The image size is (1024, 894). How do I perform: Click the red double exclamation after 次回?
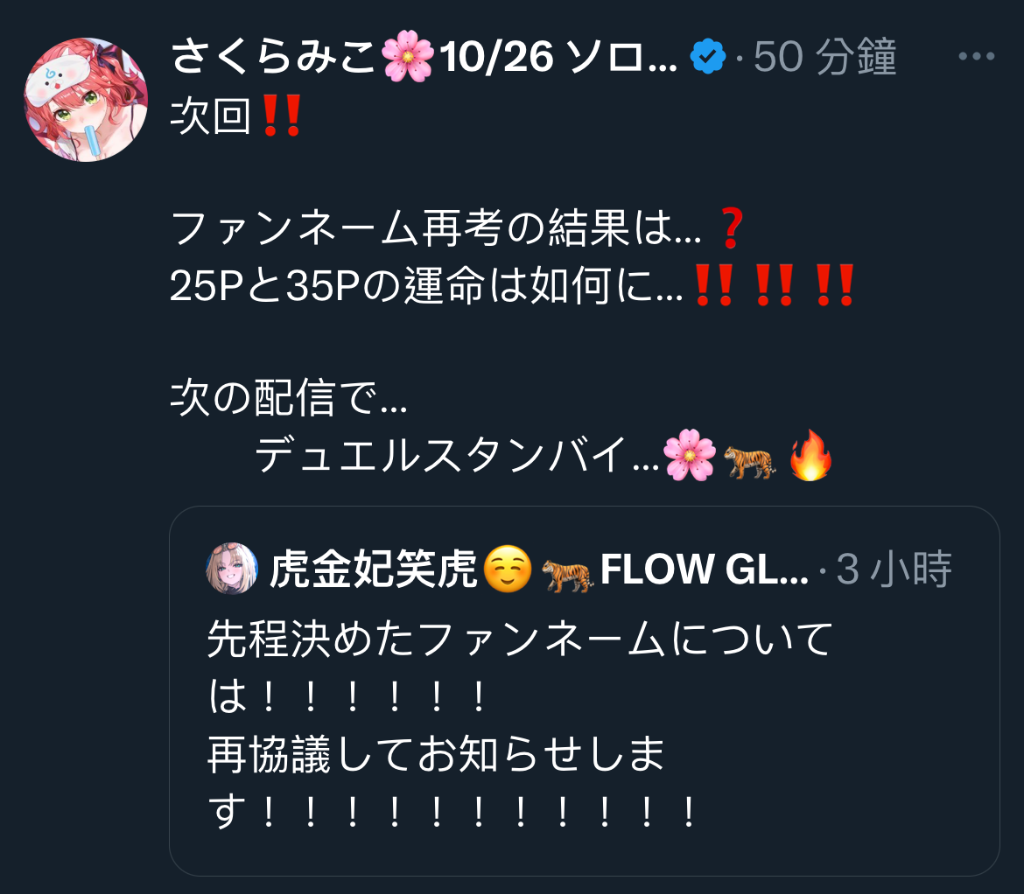[x=281, y=115]
